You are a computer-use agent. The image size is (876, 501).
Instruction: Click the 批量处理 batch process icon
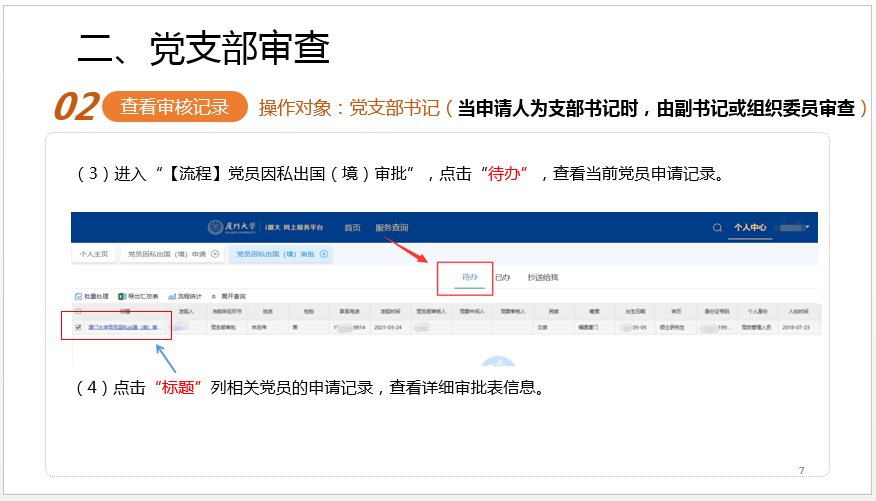[78, 297]
